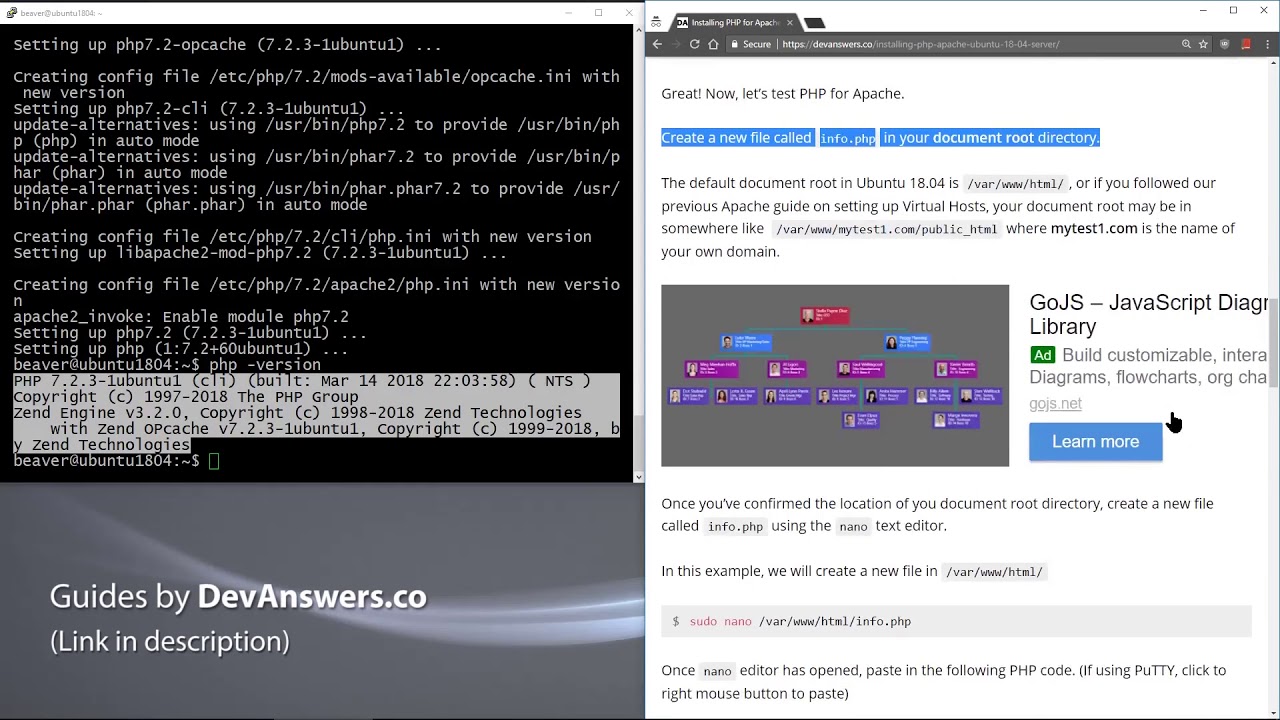The image size is (1280, 720).
Task: Click the green Ad badge
Action: [1042, 355]
